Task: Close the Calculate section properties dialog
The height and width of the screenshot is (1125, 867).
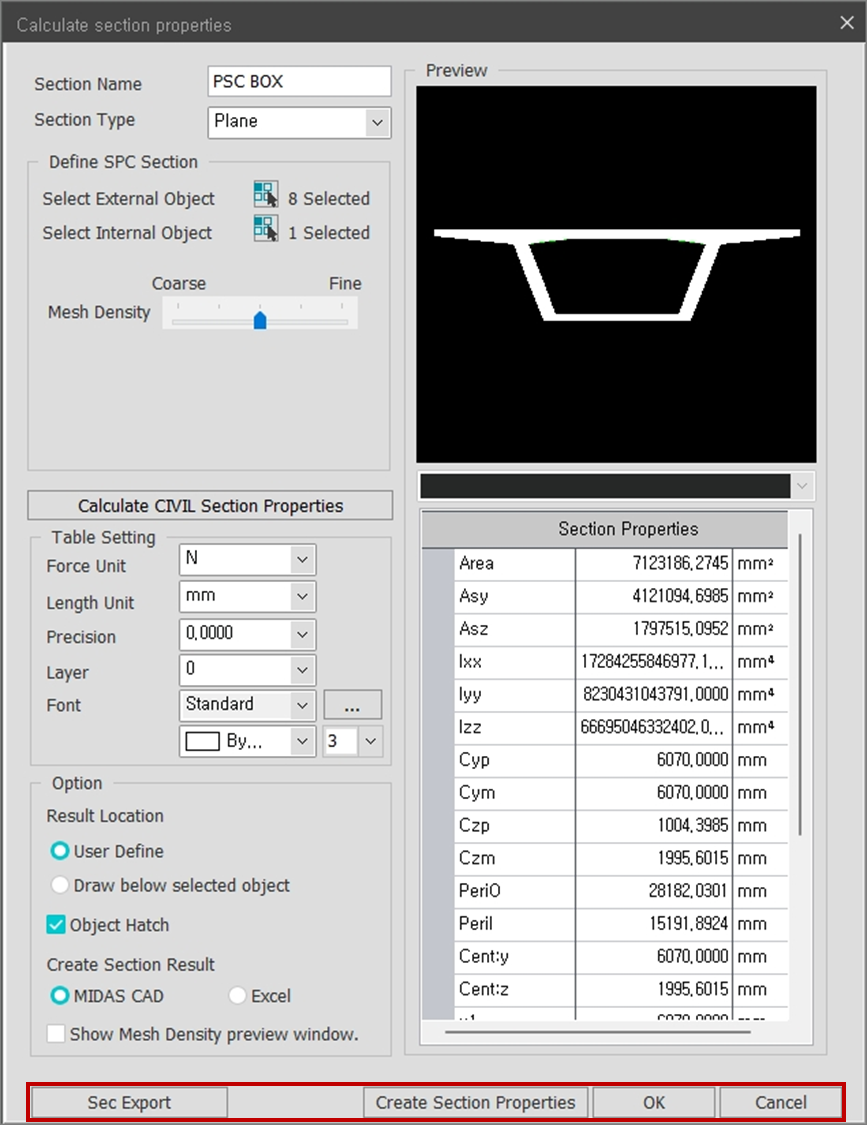Action: click(x=847, y=23)
